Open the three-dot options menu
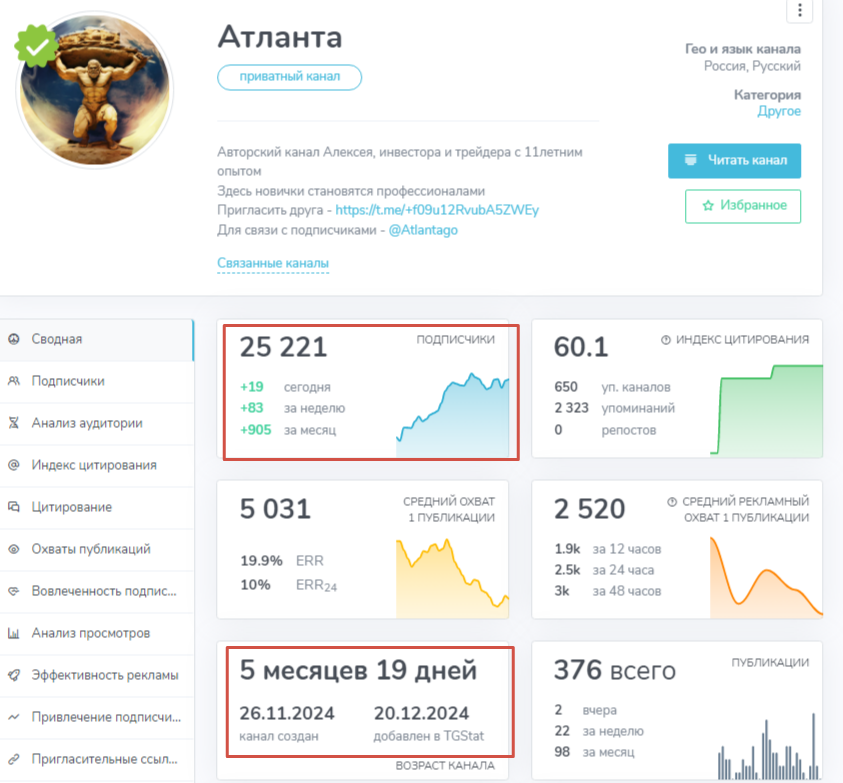 pyautogui.click(x=799, y=10)
